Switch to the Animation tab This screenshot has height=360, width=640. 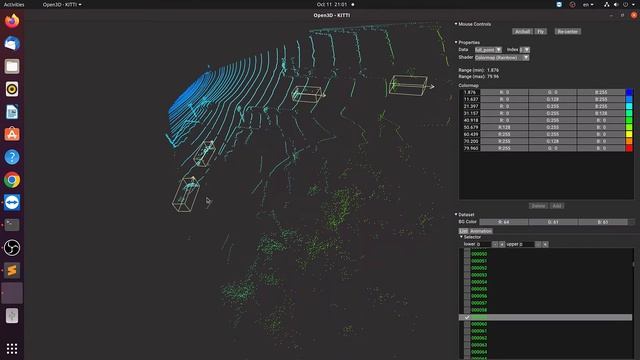click(481, 231)
